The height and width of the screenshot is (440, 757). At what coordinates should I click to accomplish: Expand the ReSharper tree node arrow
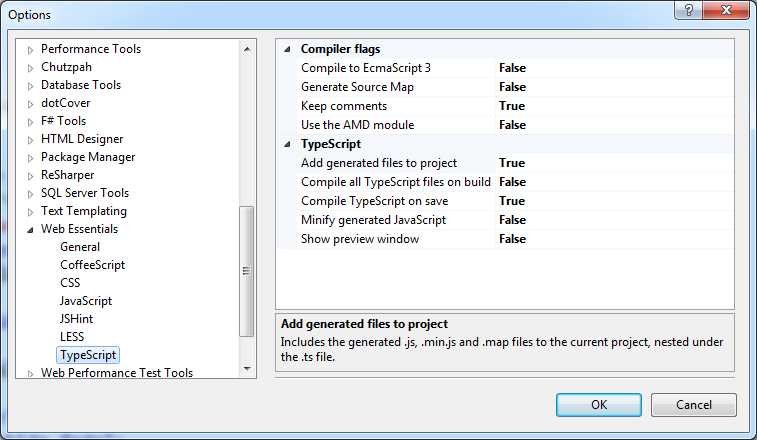pos(30,176)
